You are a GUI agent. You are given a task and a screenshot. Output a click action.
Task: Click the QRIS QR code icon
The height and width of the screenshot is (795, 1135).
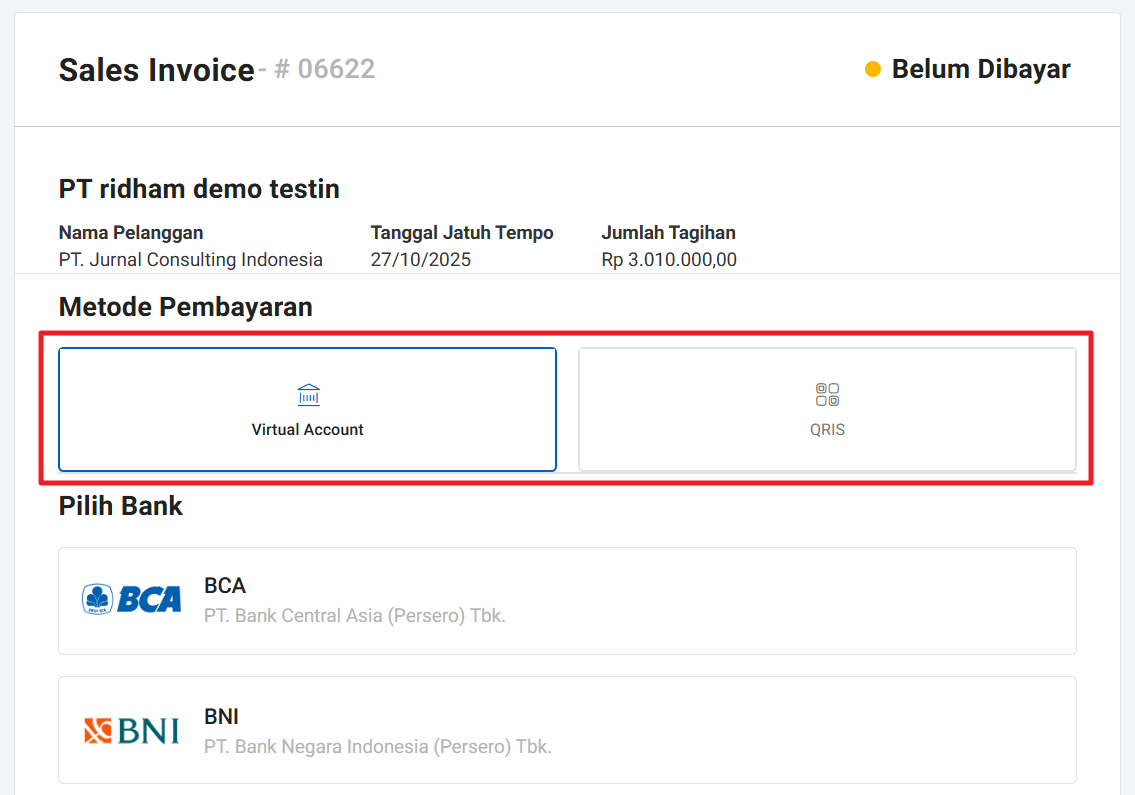827,394
